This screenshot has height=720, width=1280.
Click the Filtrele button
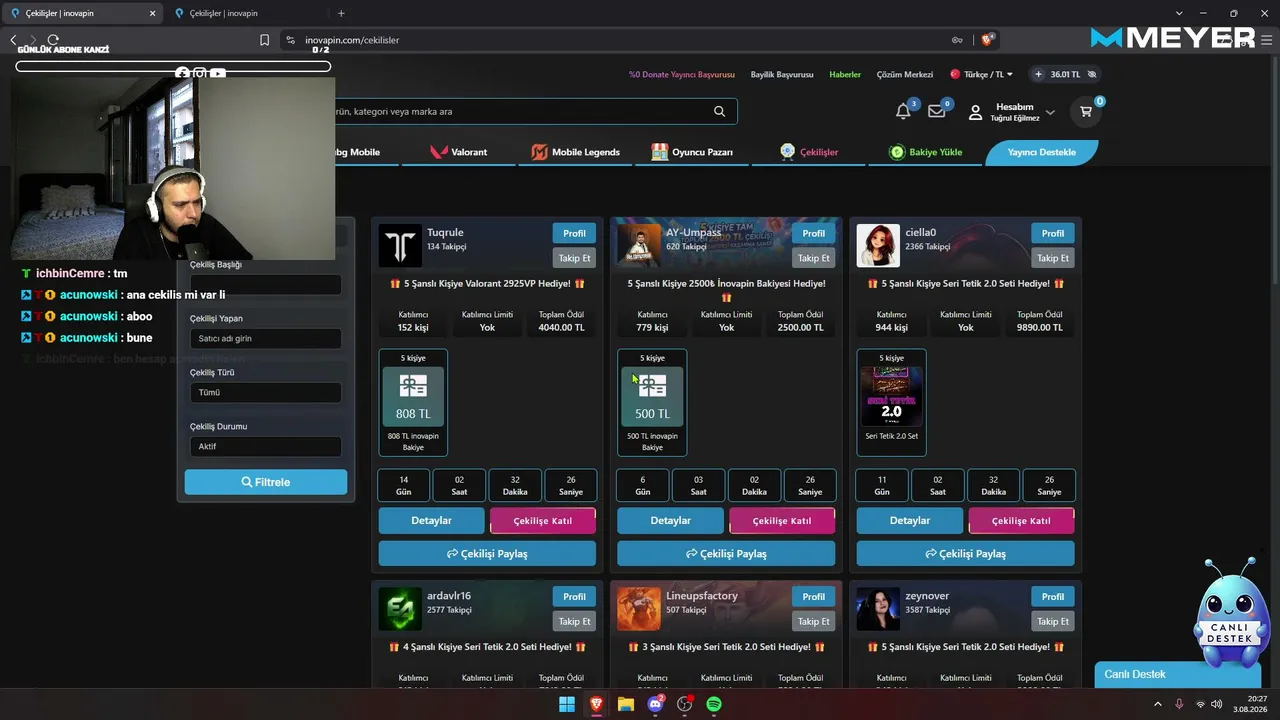[x=266, y=482]
